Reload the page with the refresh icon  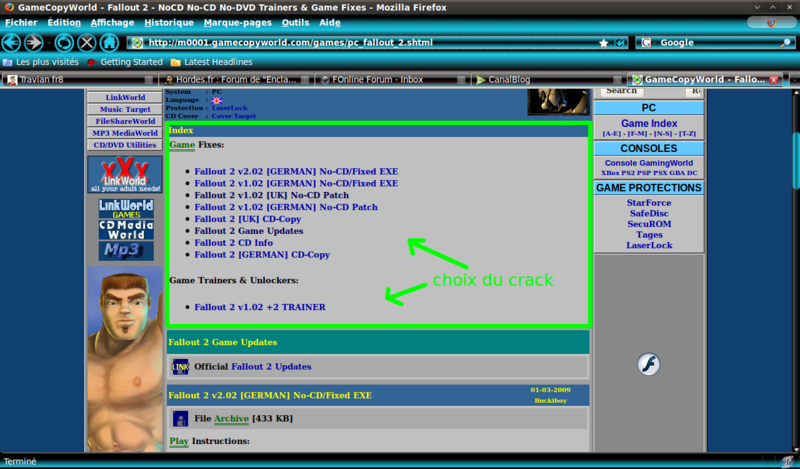point(64,42)
